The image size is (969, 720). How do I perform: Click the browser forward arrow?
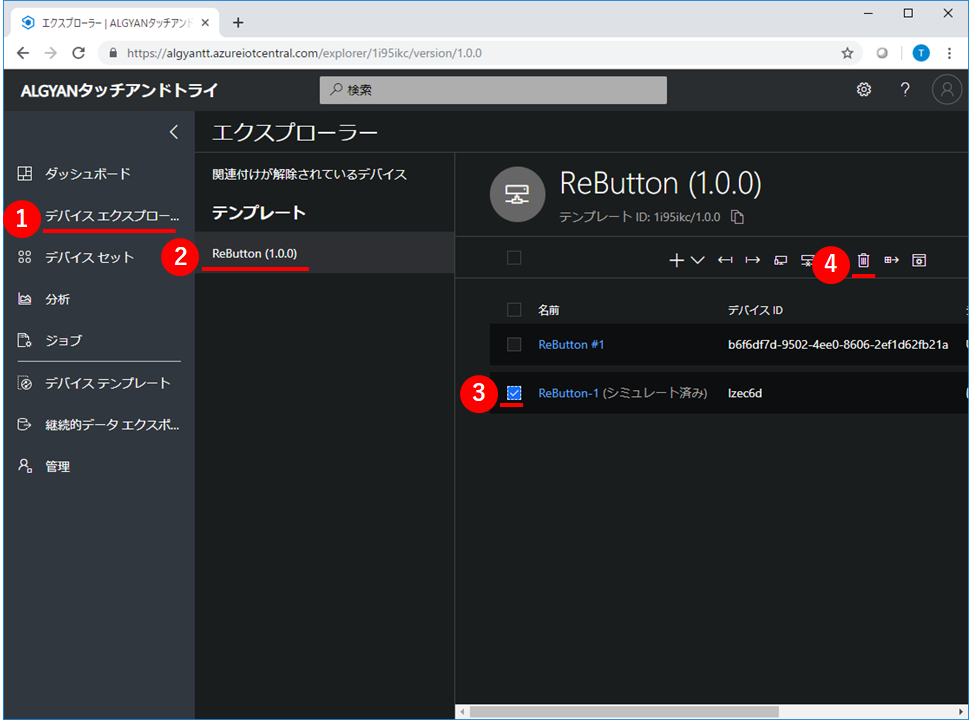click(51, 53)
